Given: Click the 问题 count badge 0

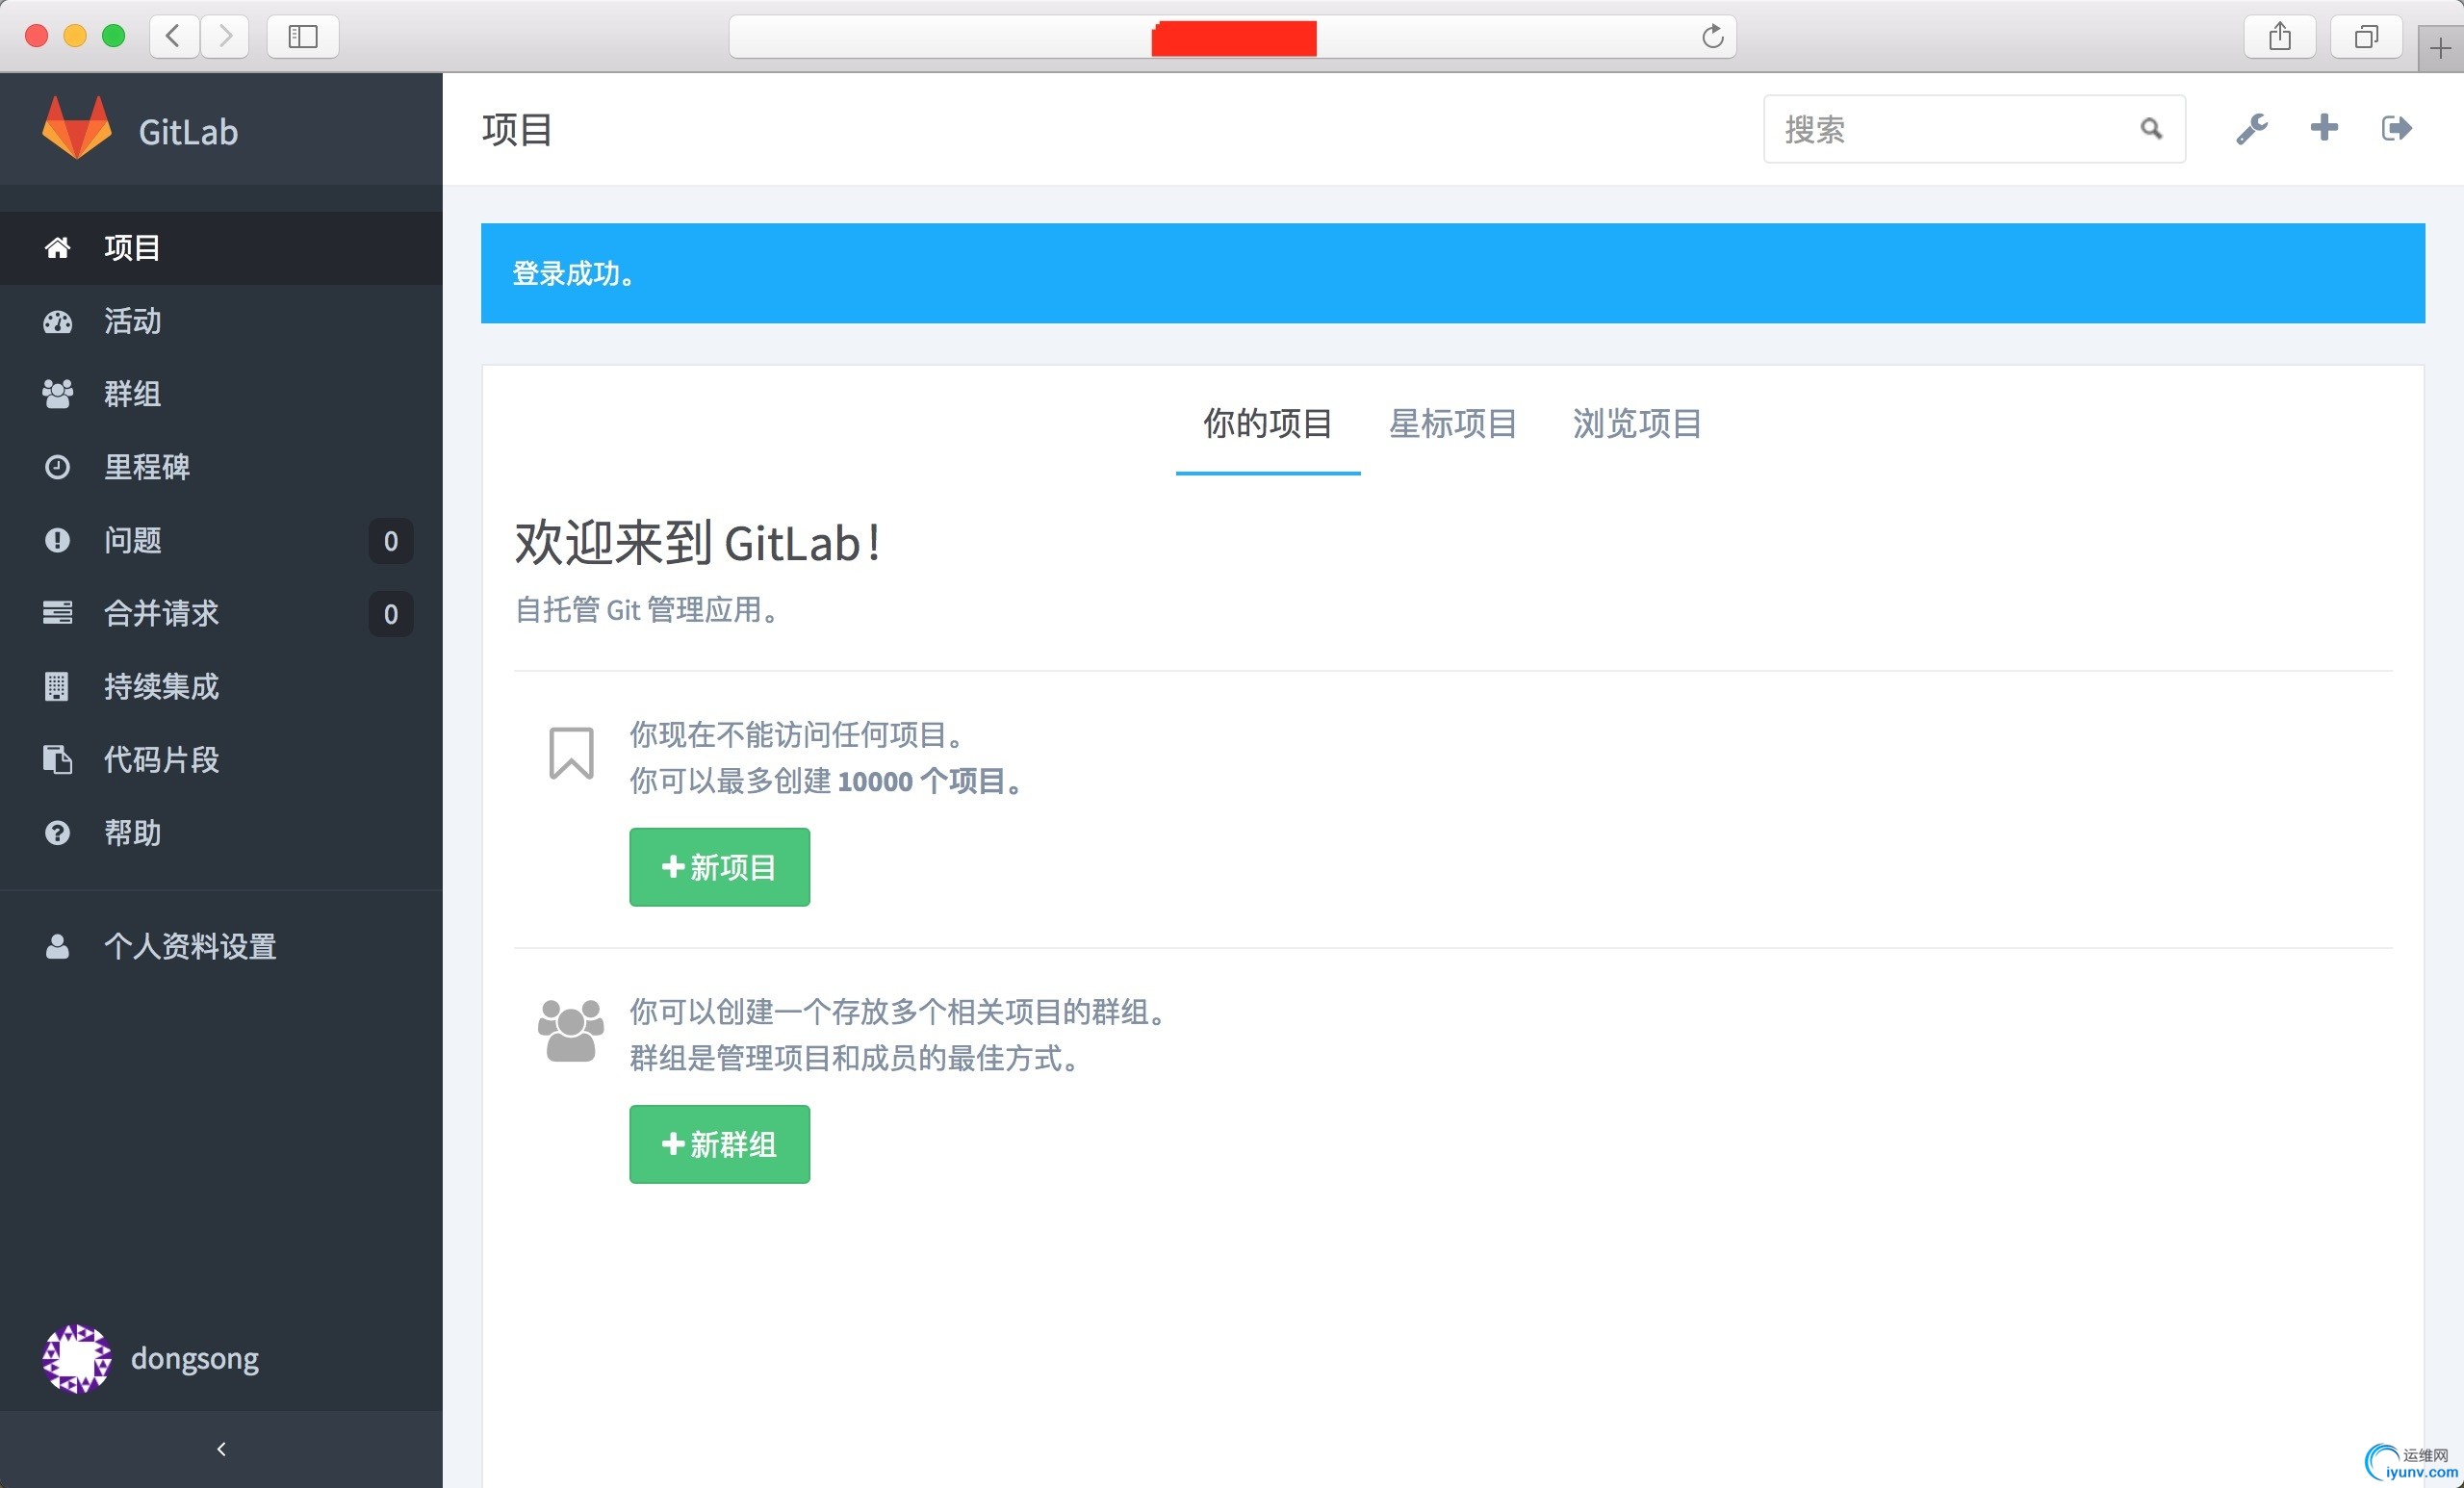Looking at the screenshot, I should (391, 541).
